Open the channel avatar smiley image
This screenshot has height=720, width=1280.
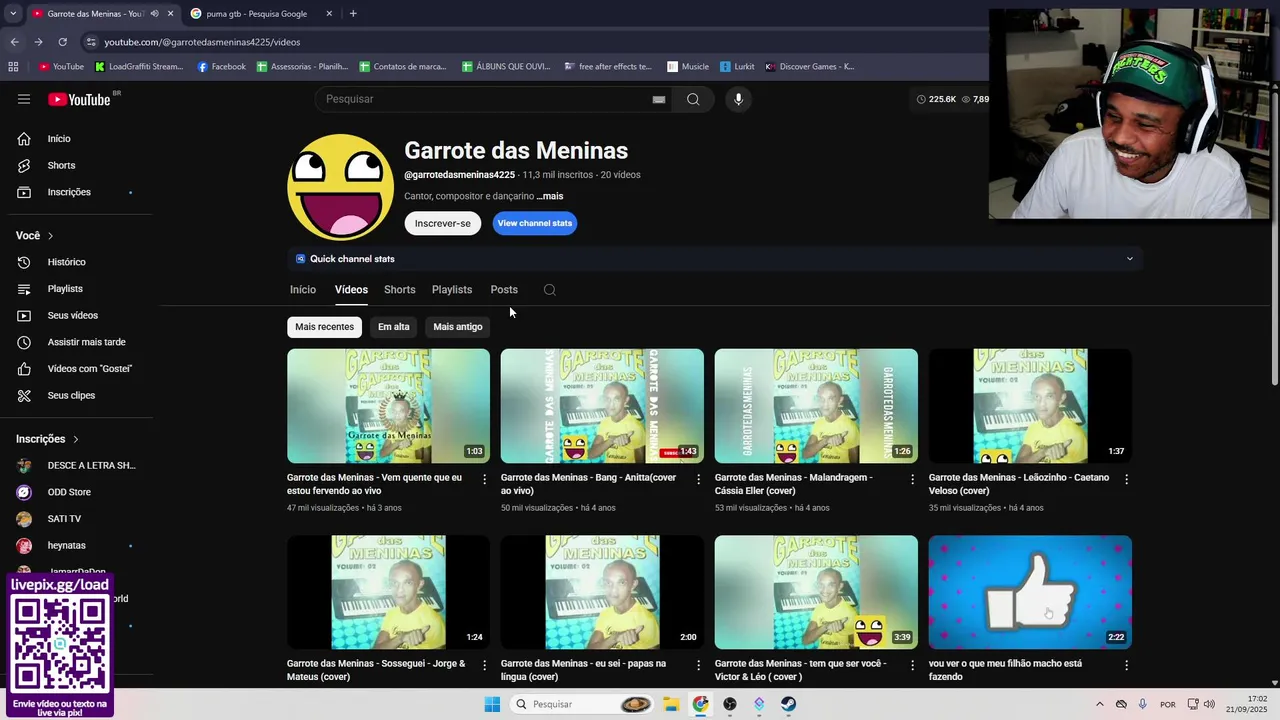pyautogui.click(x=341, y=188)
